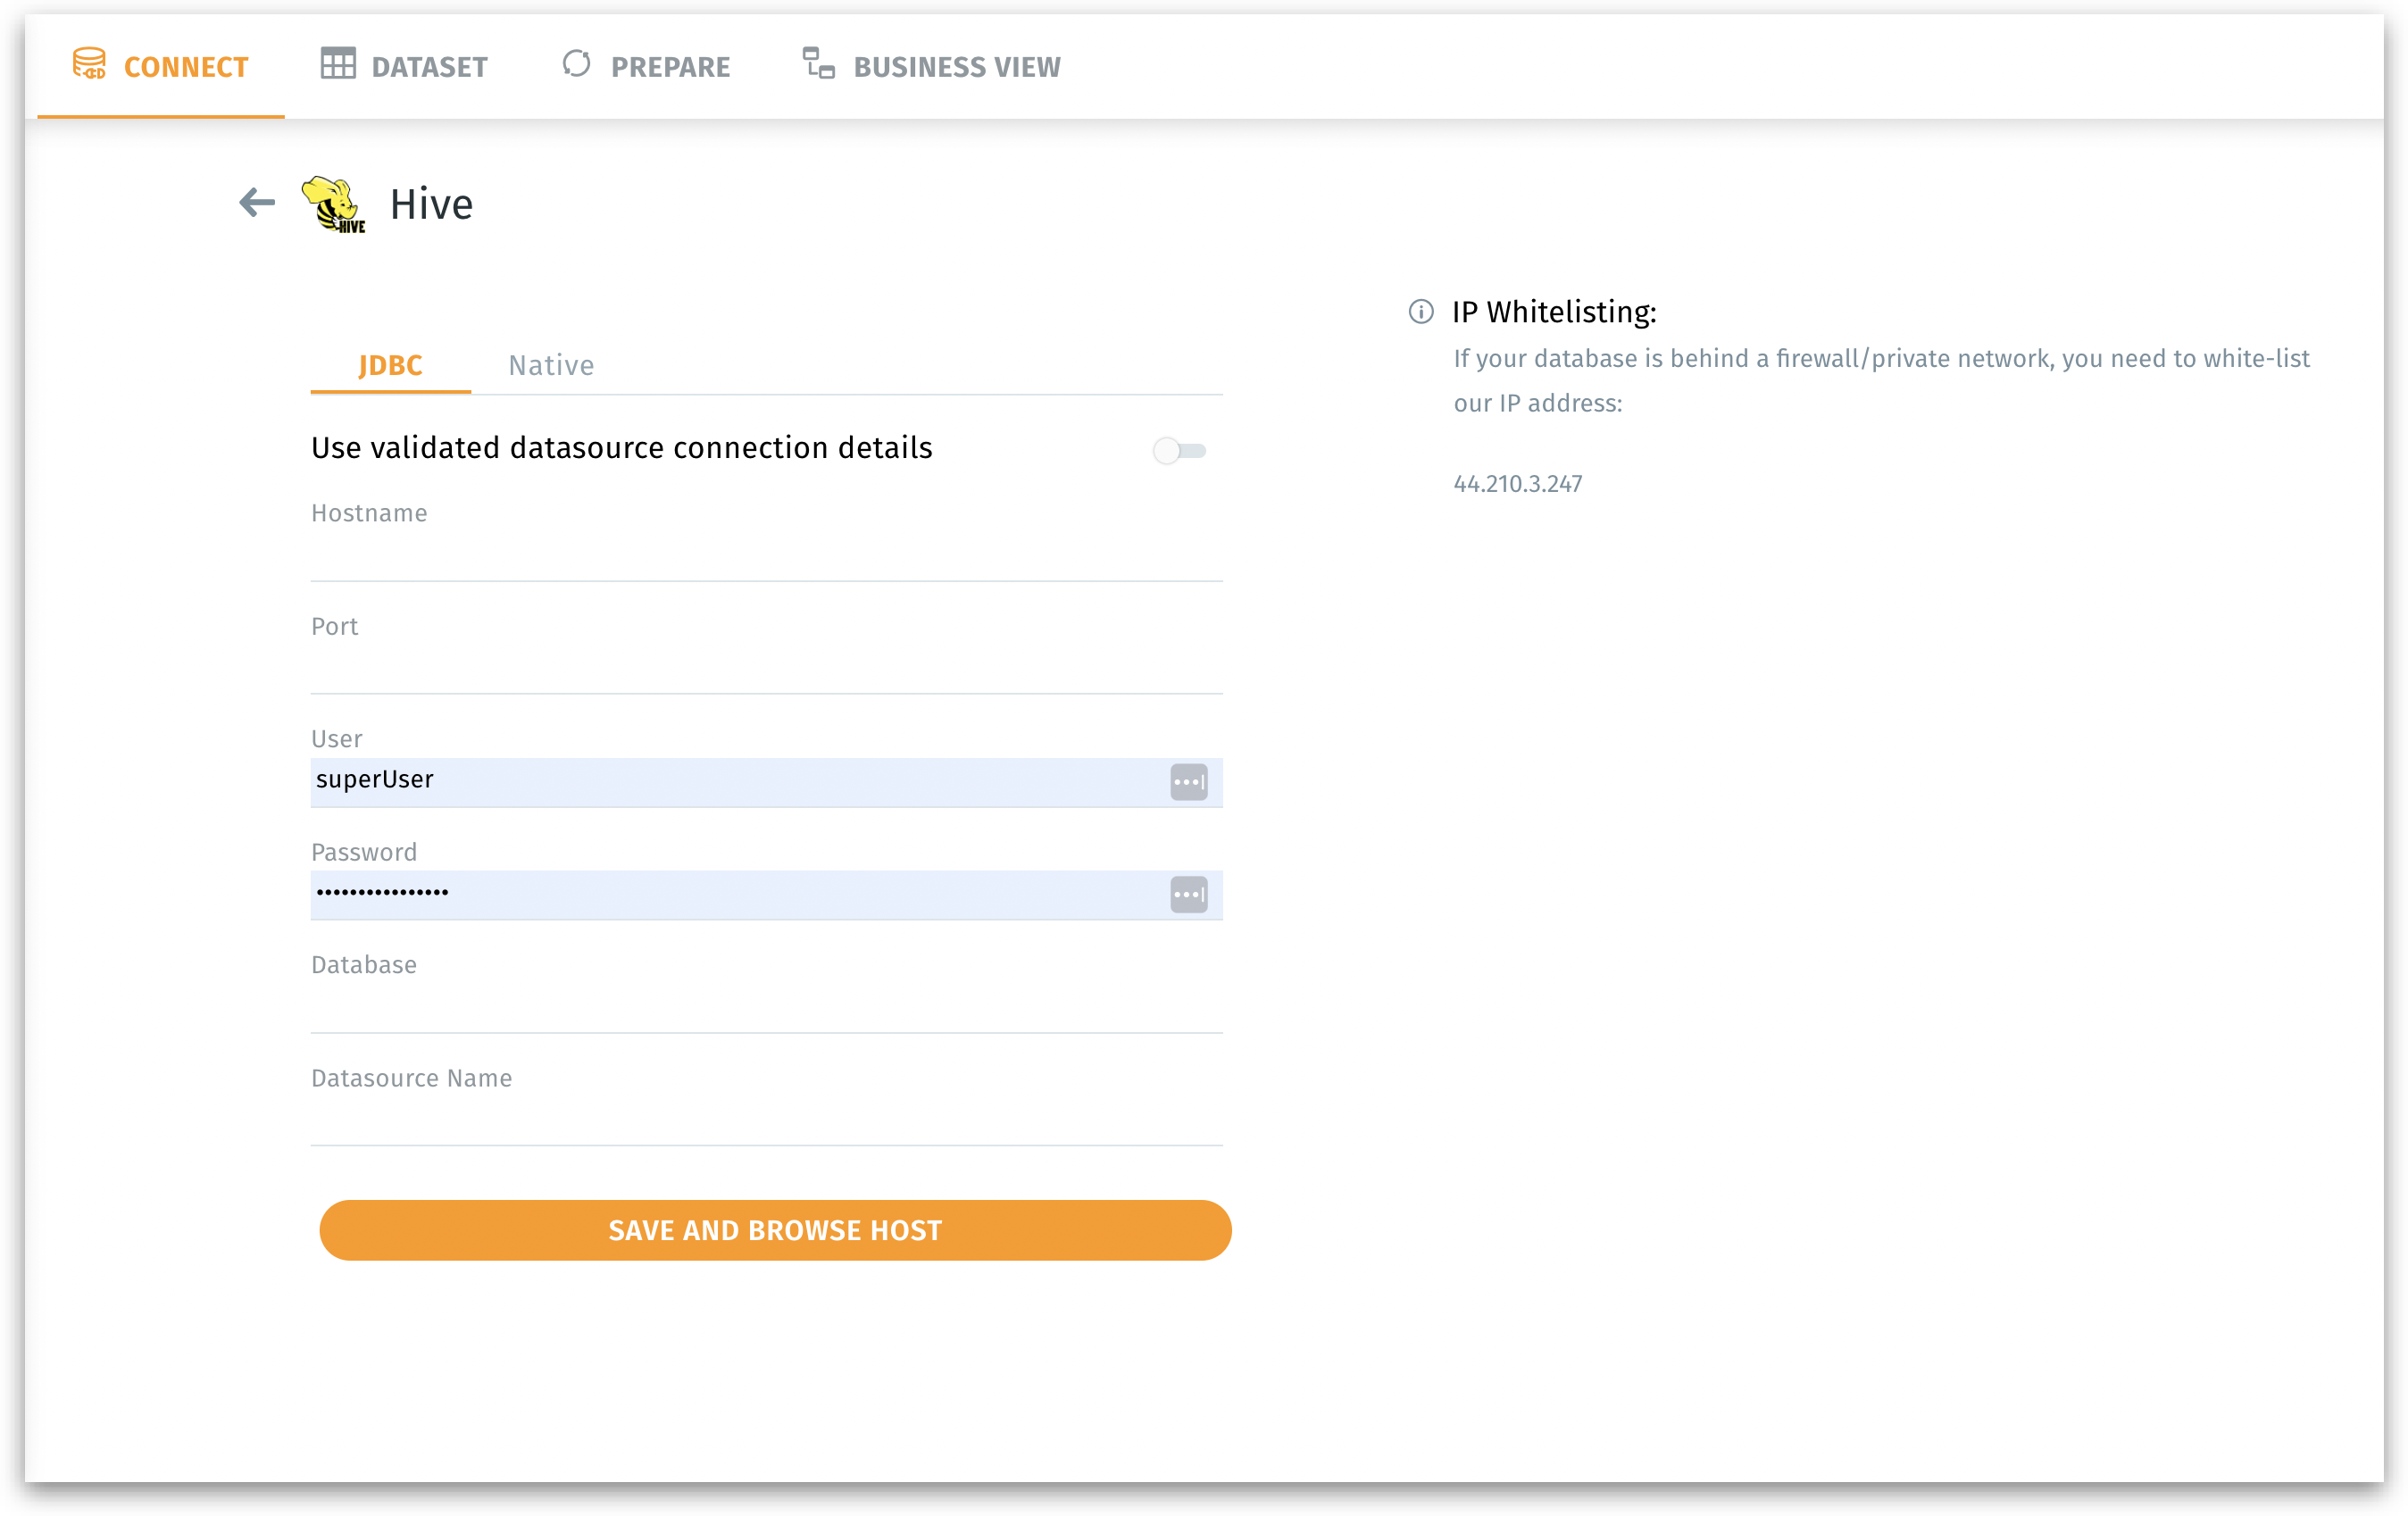This screenshot has width=2408, height=1516.
Task: Click the Prepare refresh icon
Action: [577, 64]
